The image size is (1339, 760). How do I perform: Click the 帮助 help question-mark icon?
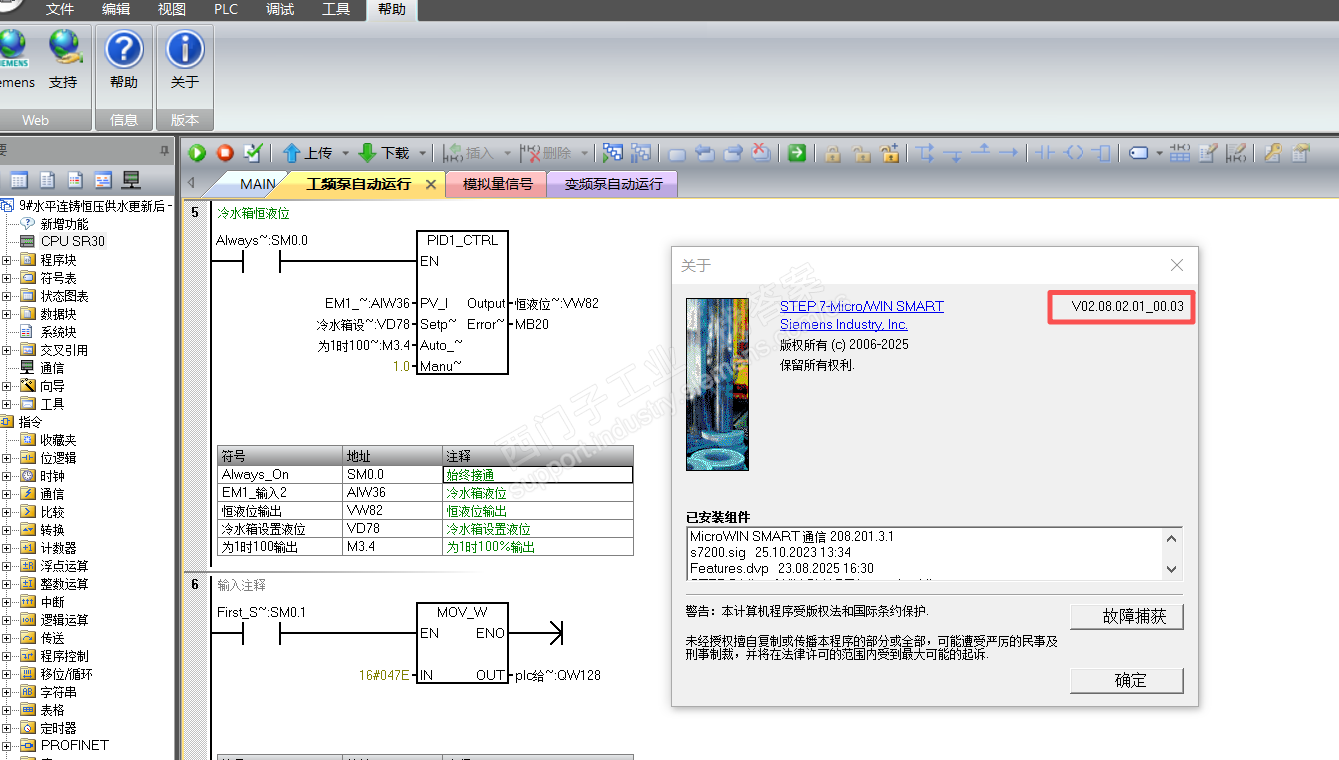124,48
